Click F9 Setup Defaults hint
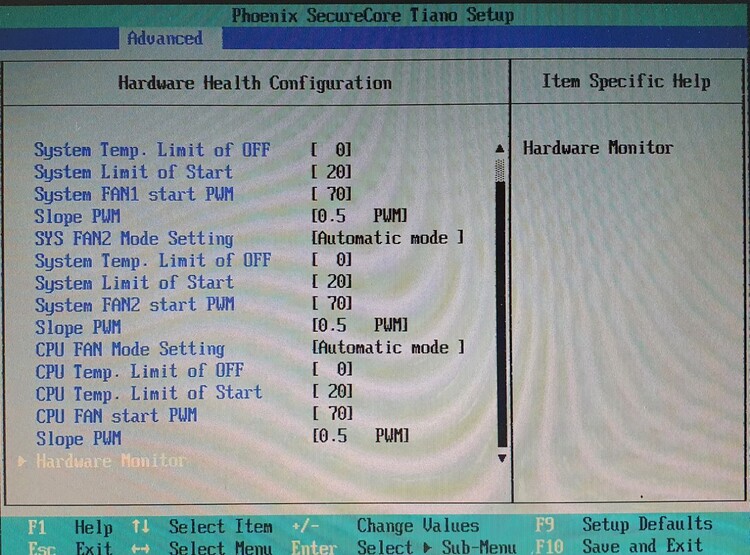Viewport: 750px width, 555px height. [624, 525]
